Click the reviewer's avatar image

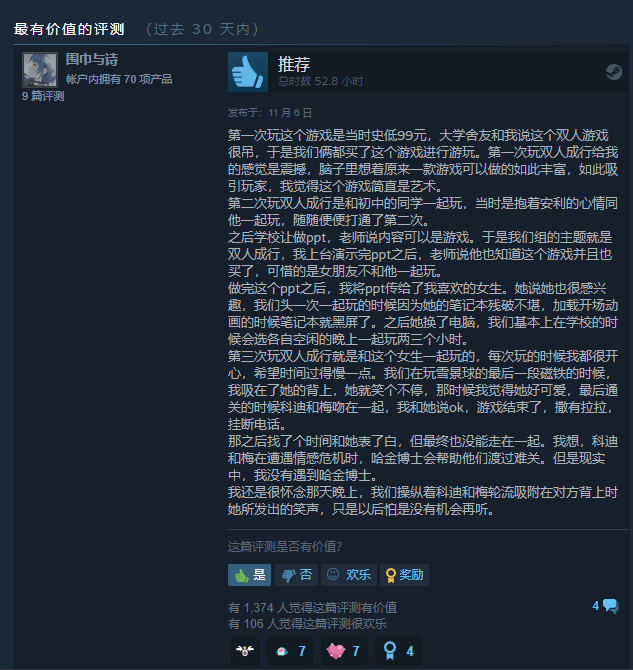pos(40,70)
